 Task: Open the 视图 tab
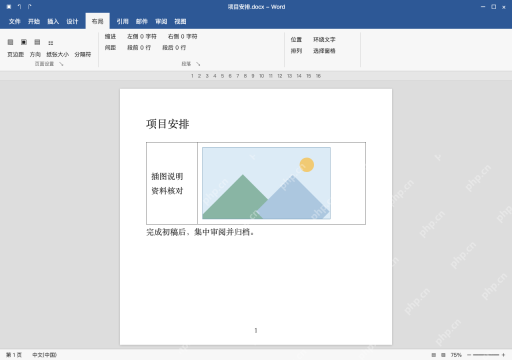point(180,22)
